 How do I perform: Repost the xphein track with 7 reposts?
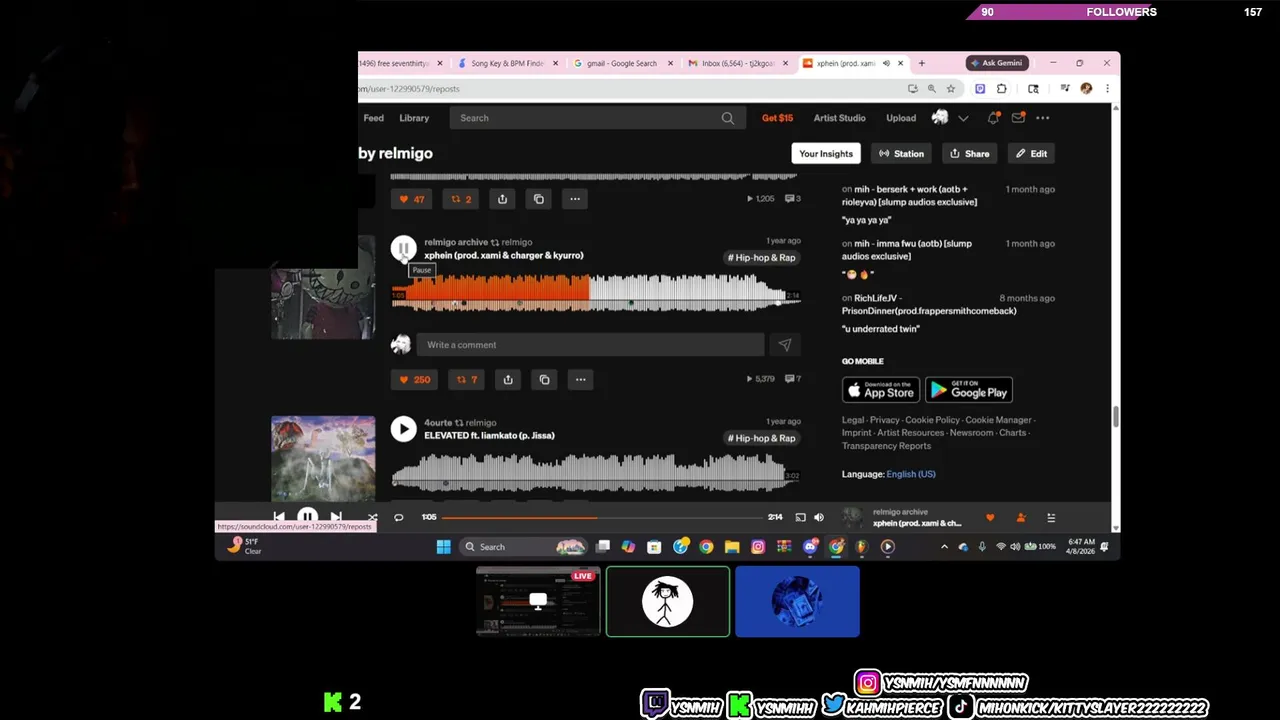[x=466, y=379]
